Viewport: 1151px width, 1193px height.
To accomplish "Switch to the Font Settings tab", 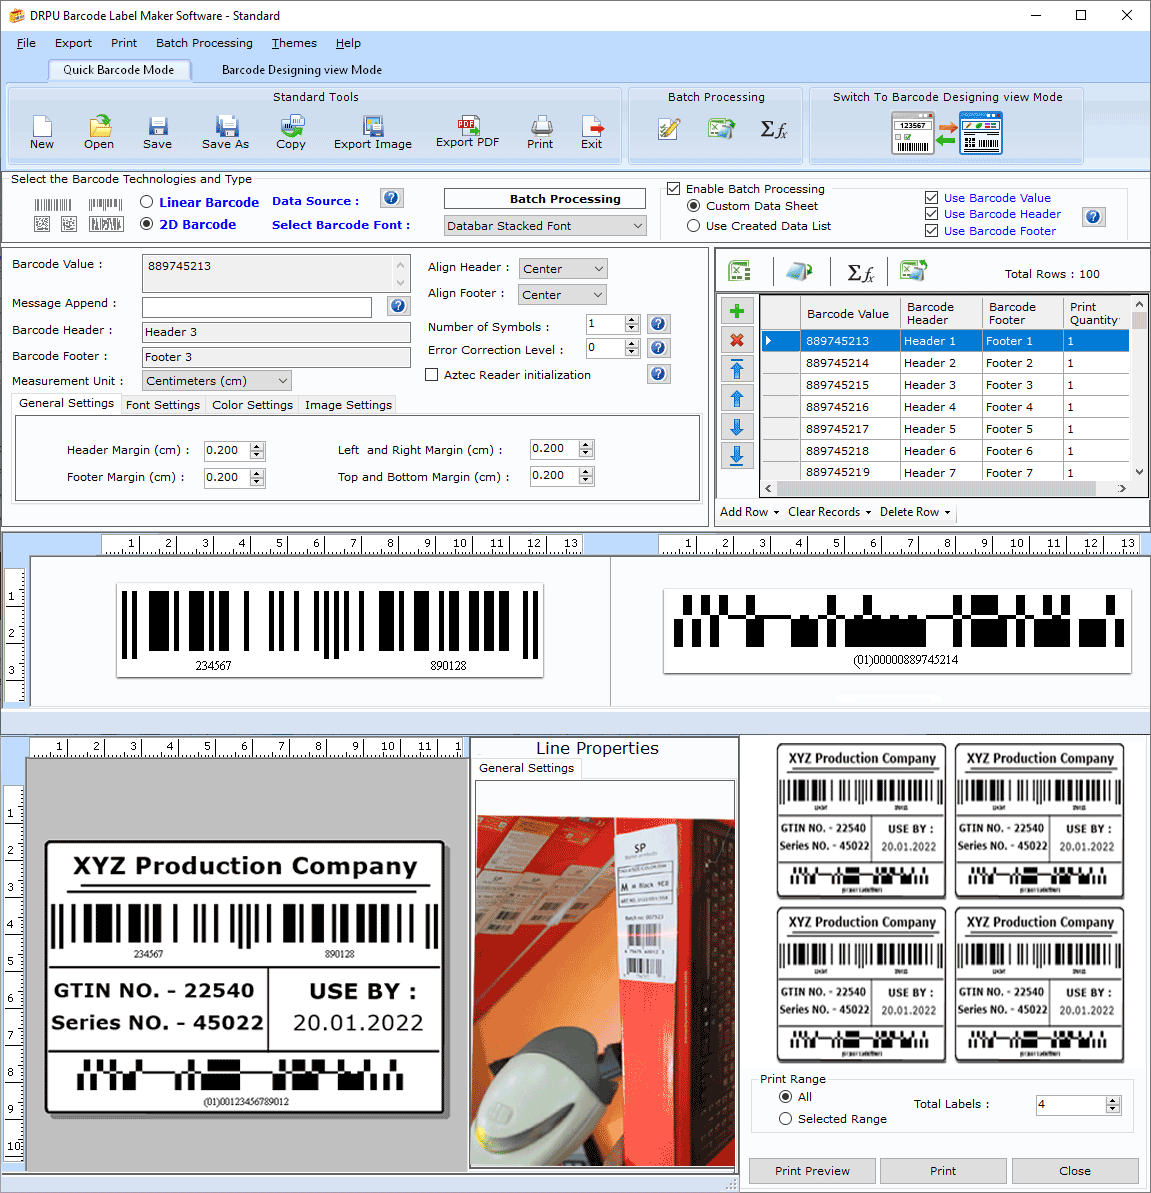I will click(163, 405).
